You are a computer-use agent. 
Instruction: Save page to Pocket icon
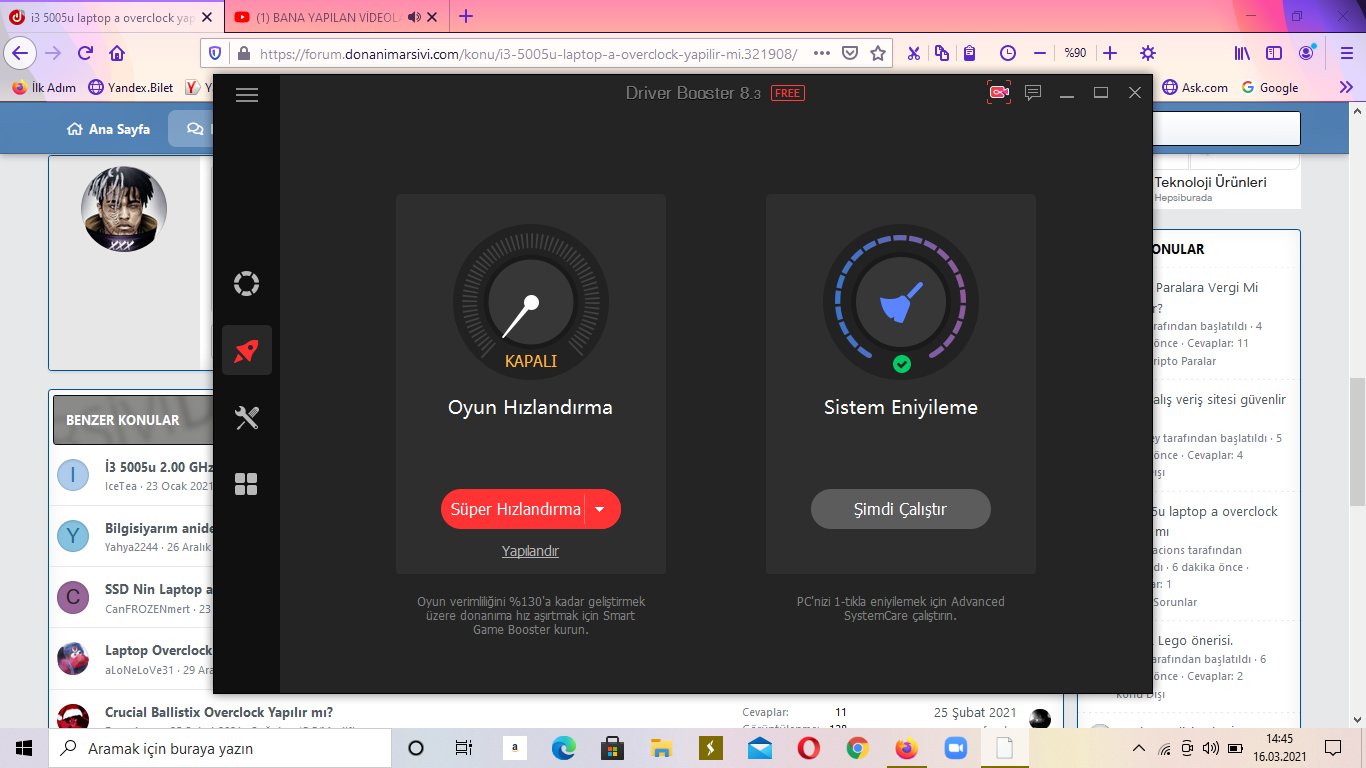tap(849, 53)
